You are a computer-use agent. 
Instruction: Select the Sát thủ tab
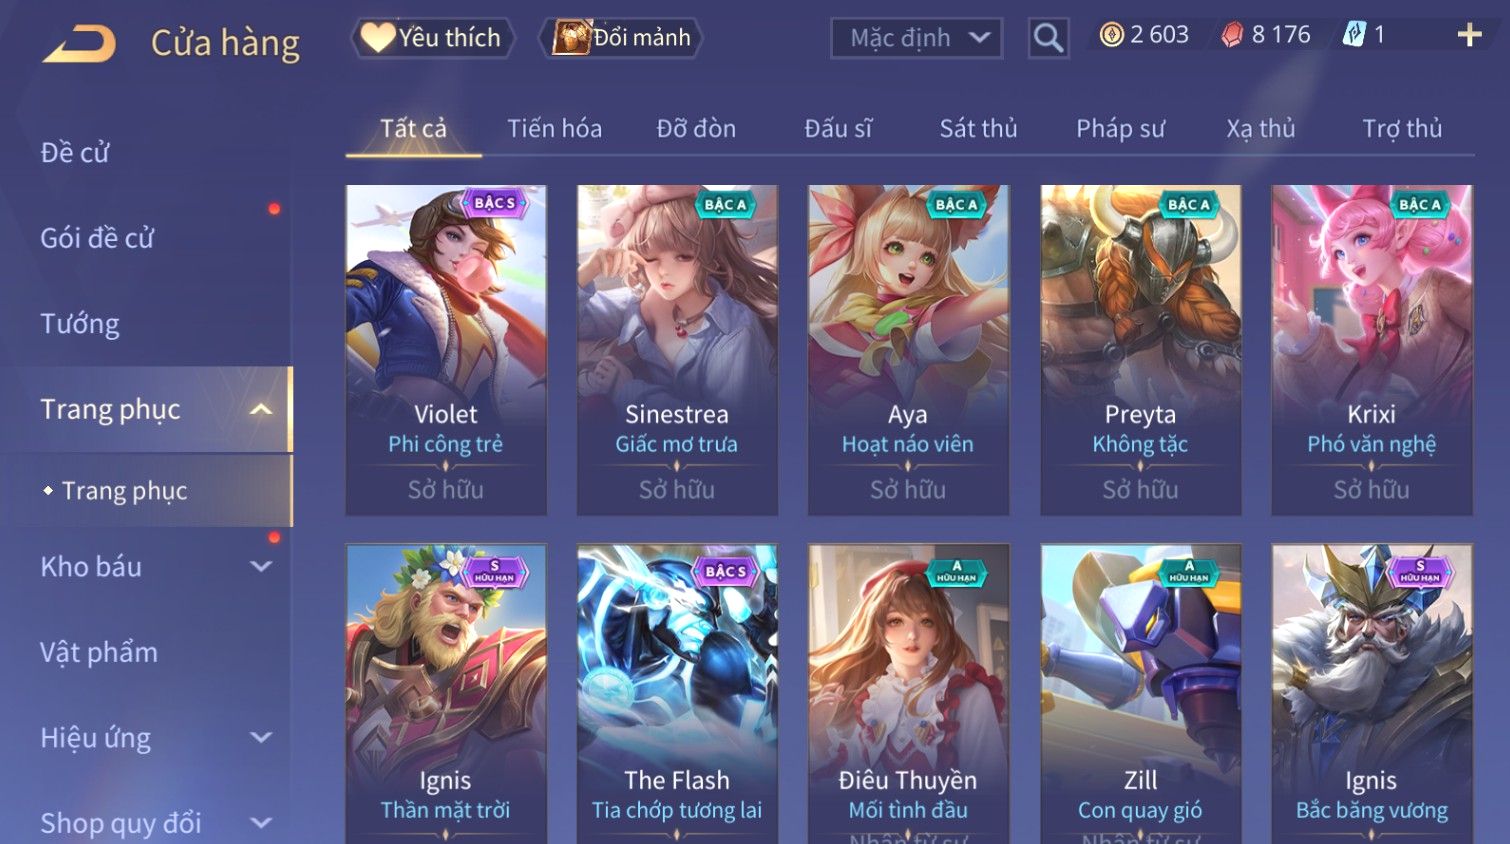978,129
